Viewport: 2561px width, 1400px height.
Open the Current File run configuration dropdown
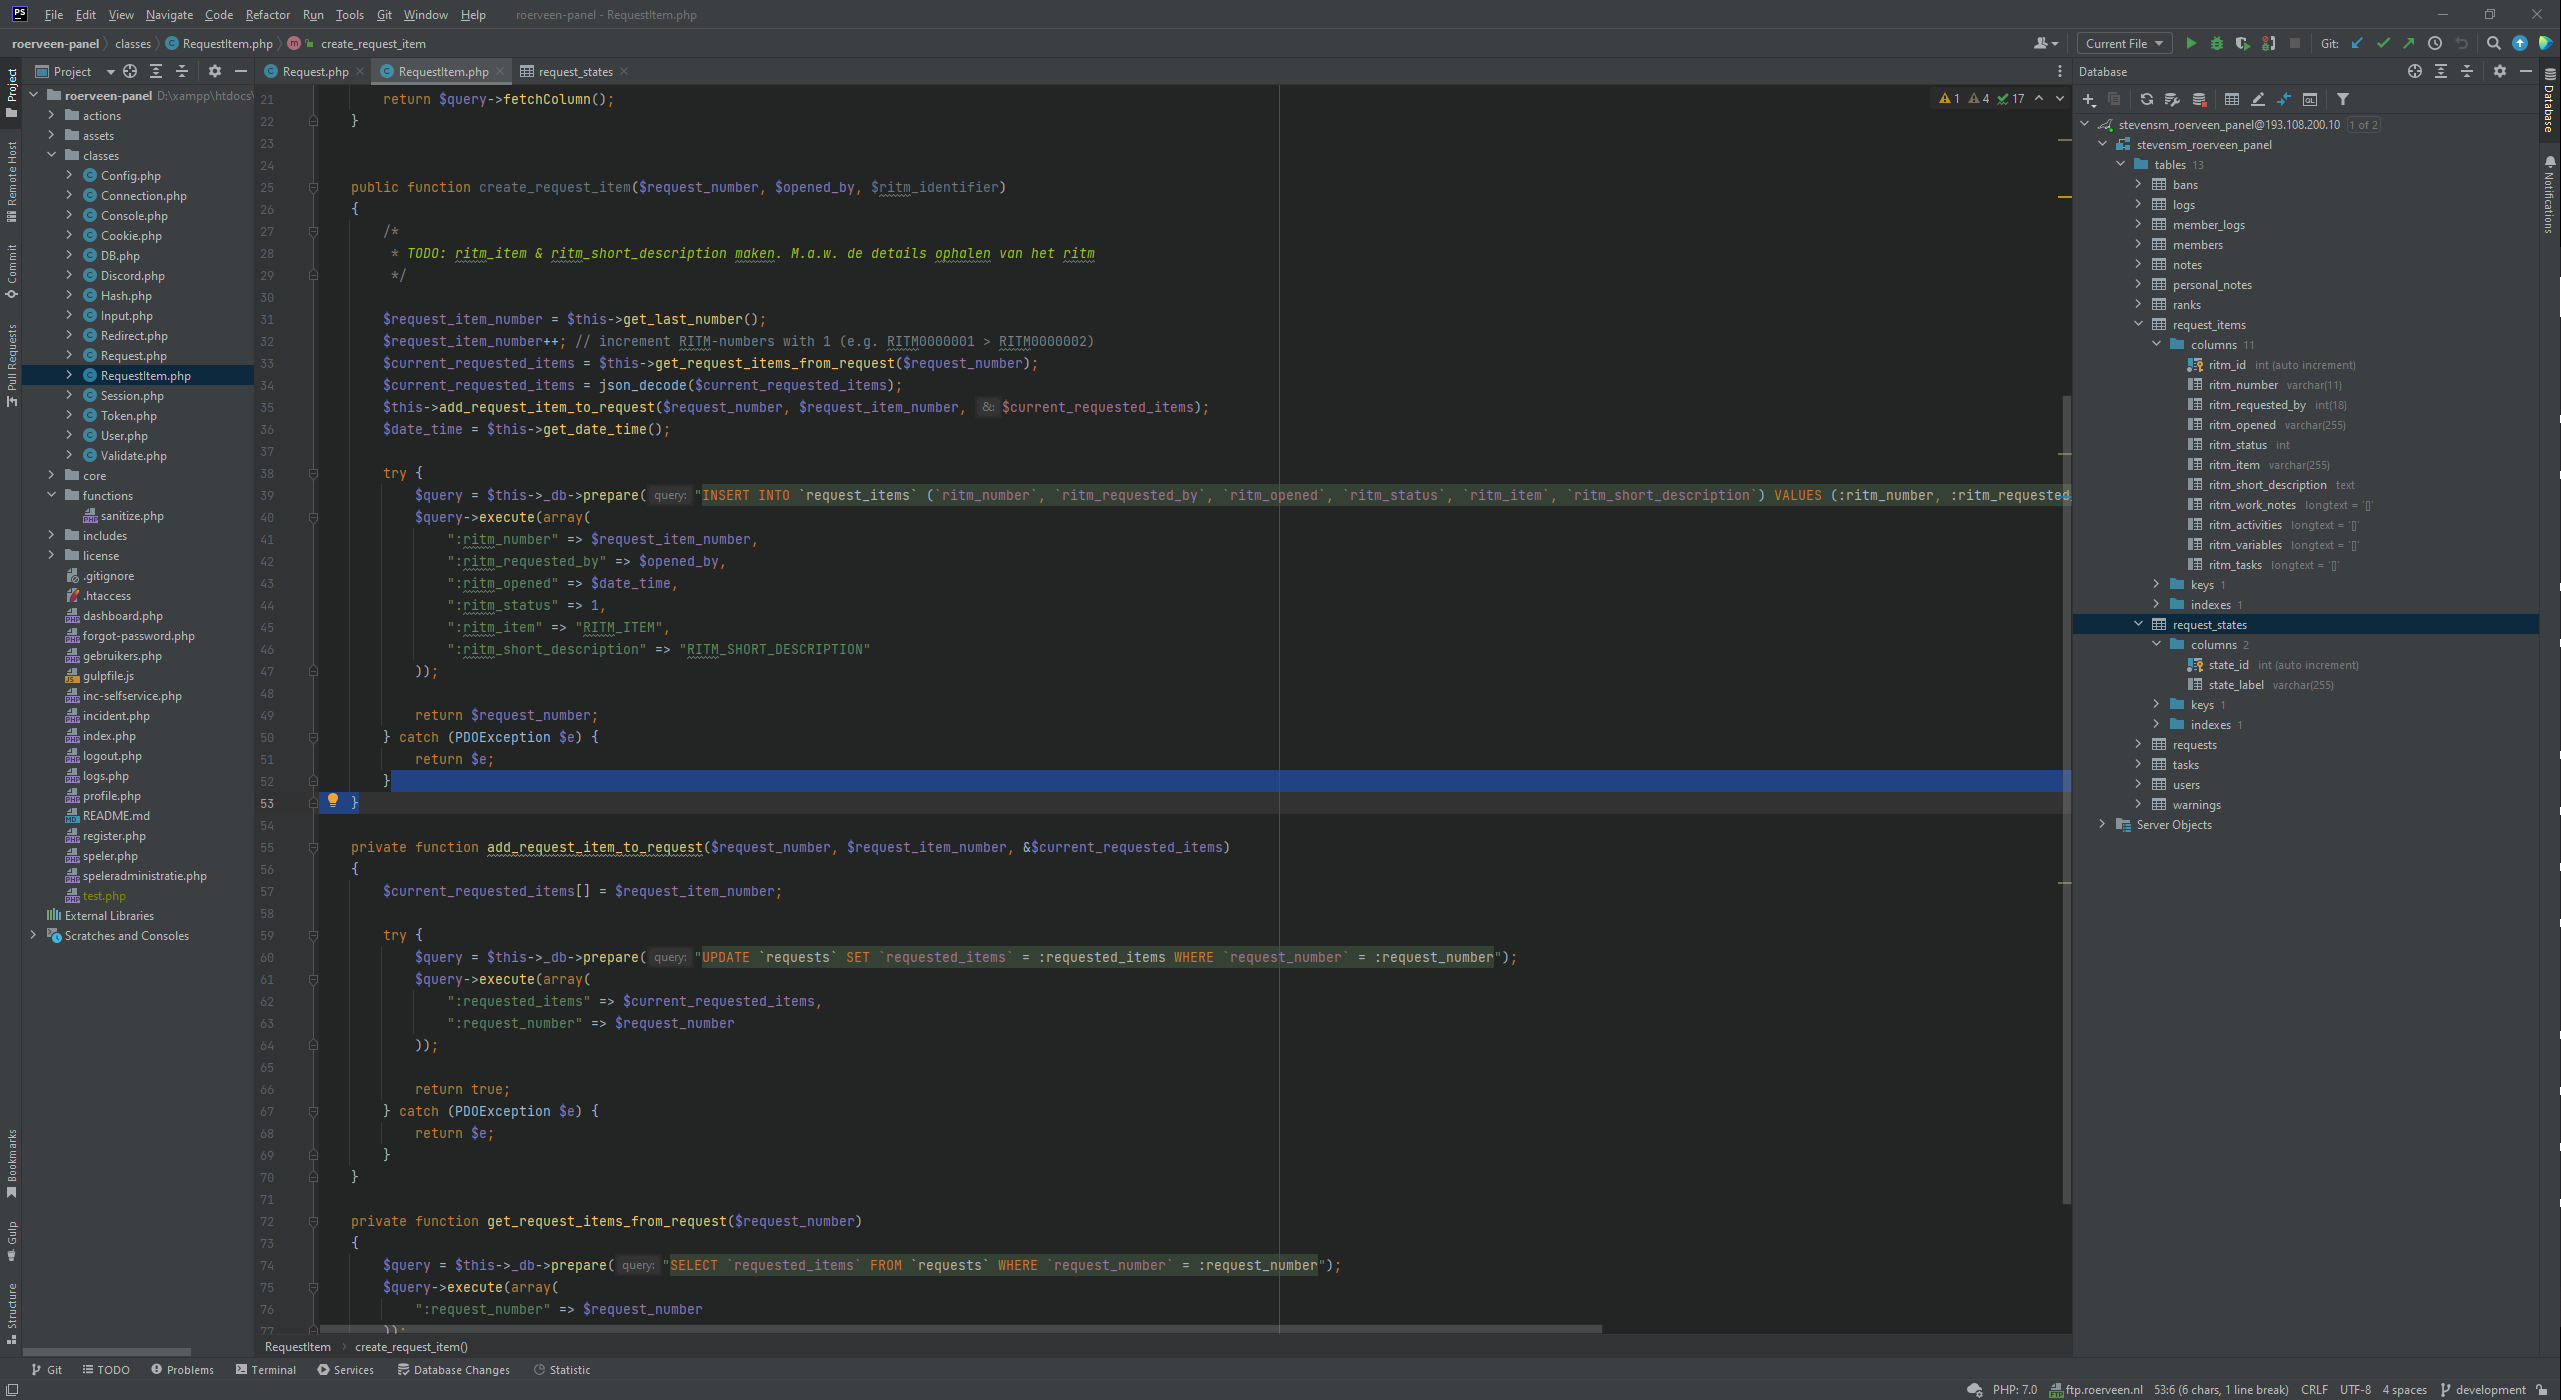click(x=2124, y=44)
